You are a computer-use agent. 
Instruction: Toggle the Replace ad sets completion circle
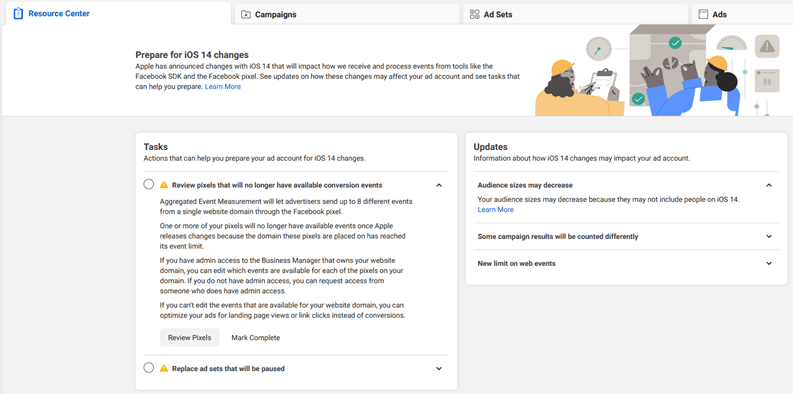tap(149, 368)
